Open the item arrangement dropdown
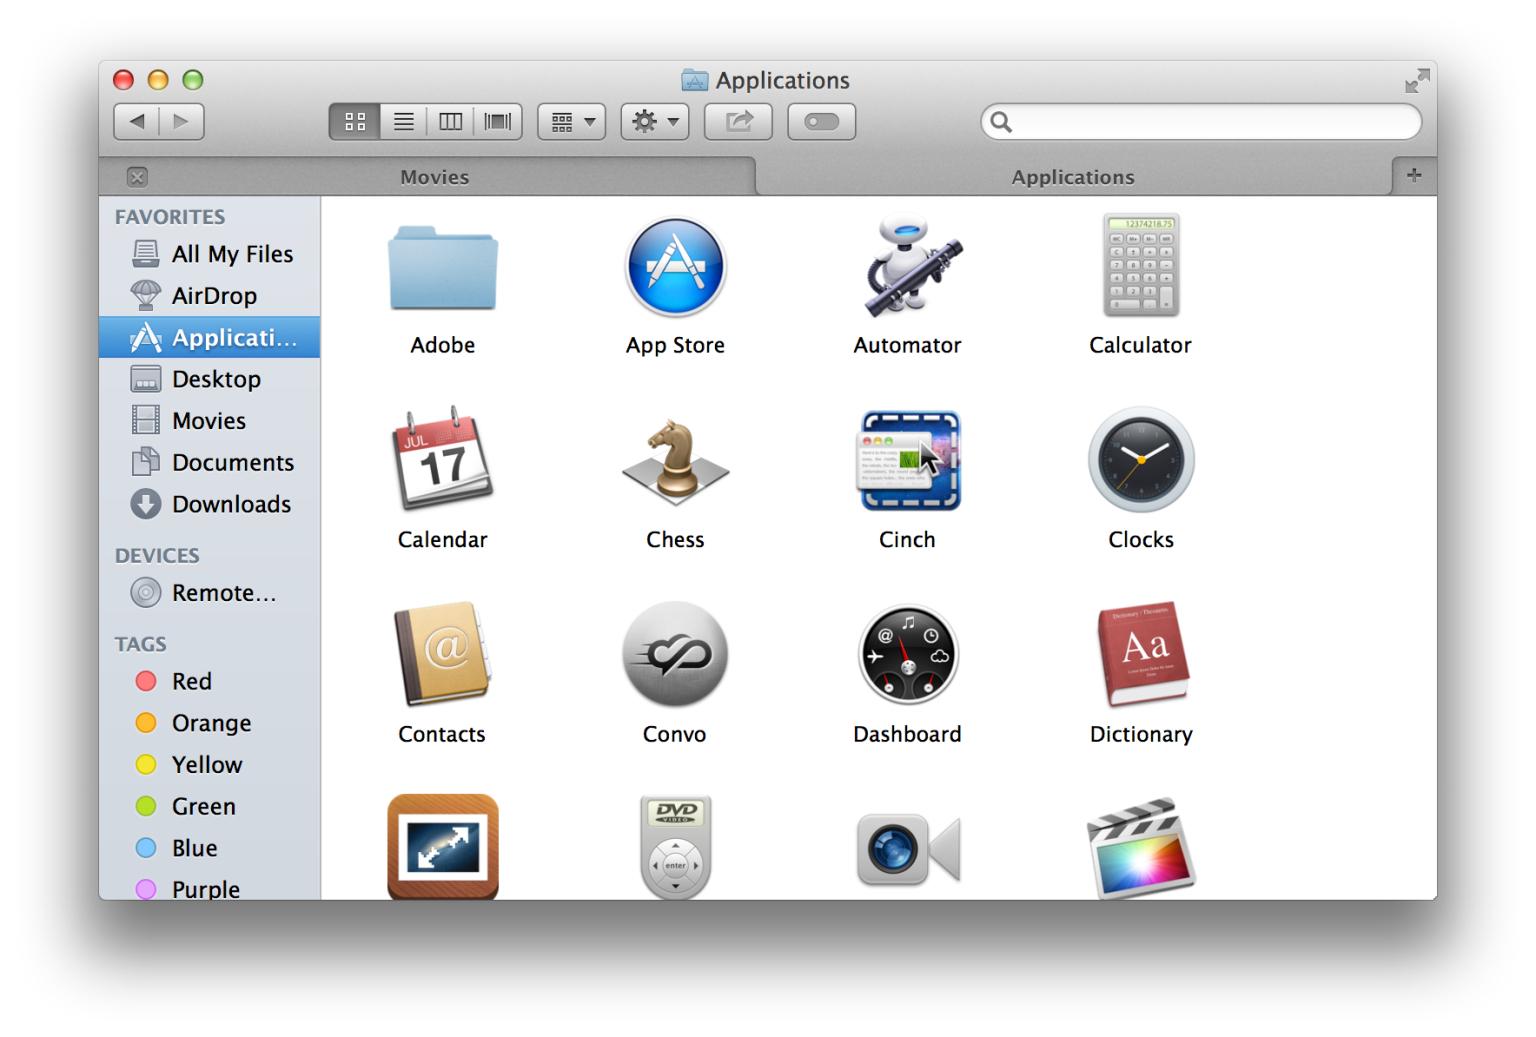Screen dimensions: 1536x1037 [x=572, y=122]
